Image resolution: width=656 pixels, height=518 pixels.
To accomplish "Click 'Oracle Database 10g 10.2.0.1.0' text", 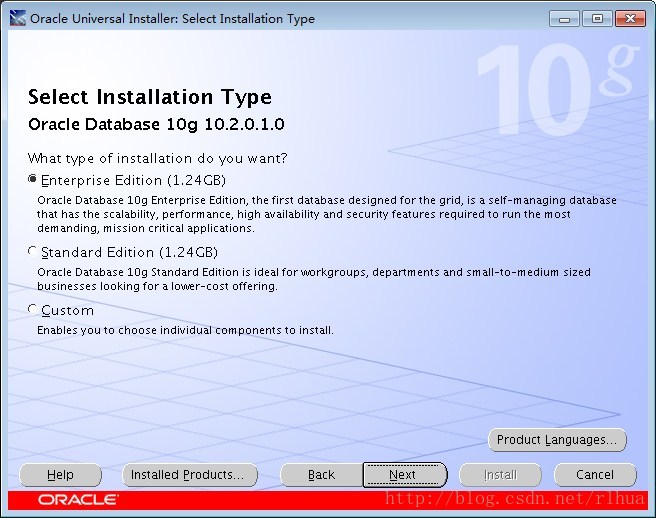I will pyautogui.click(x=156, y=124).
